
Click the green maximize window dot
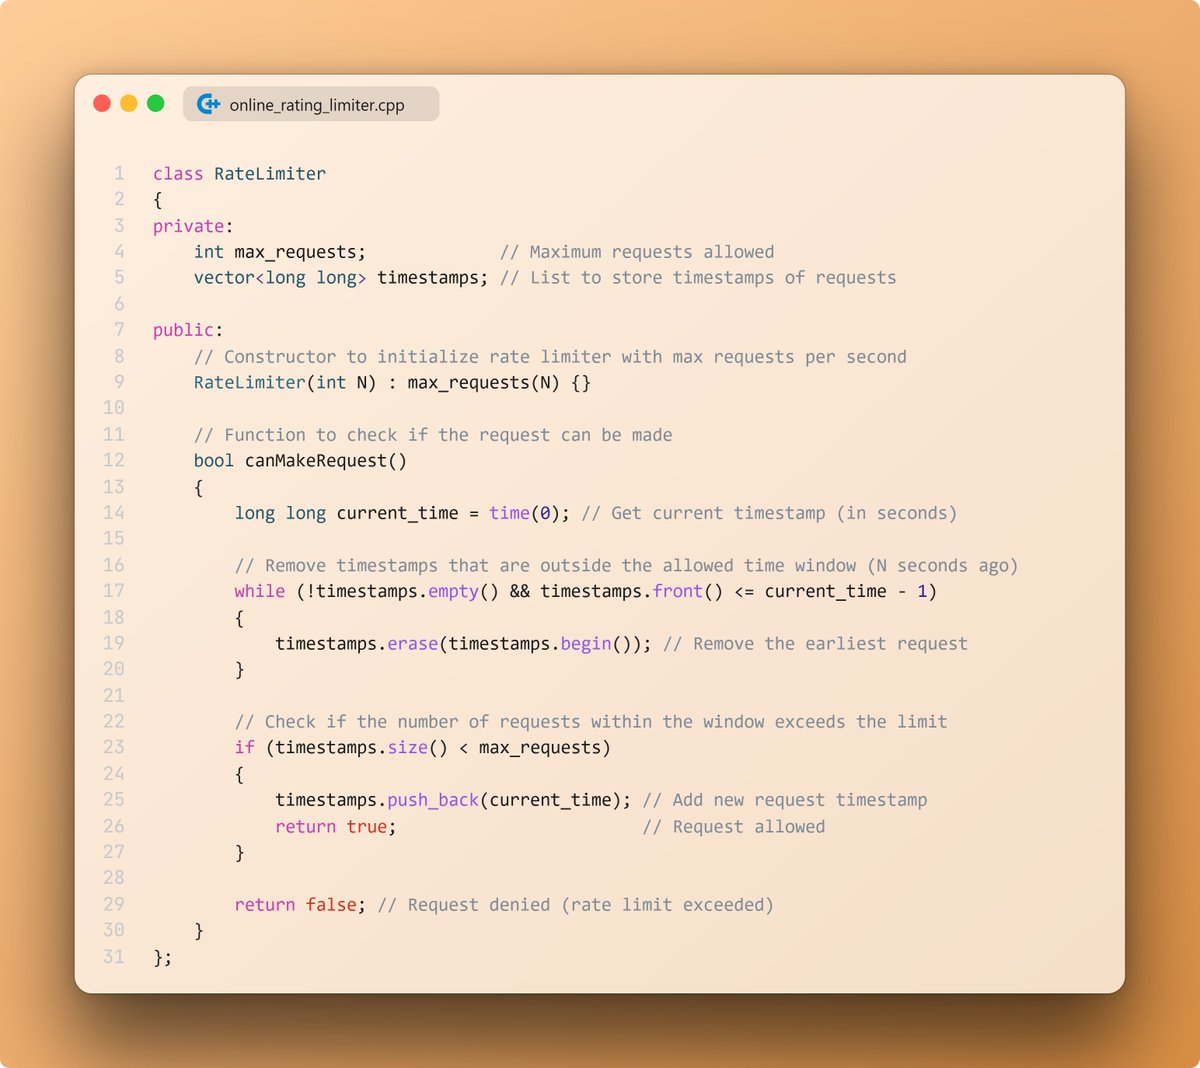(156, 103)
